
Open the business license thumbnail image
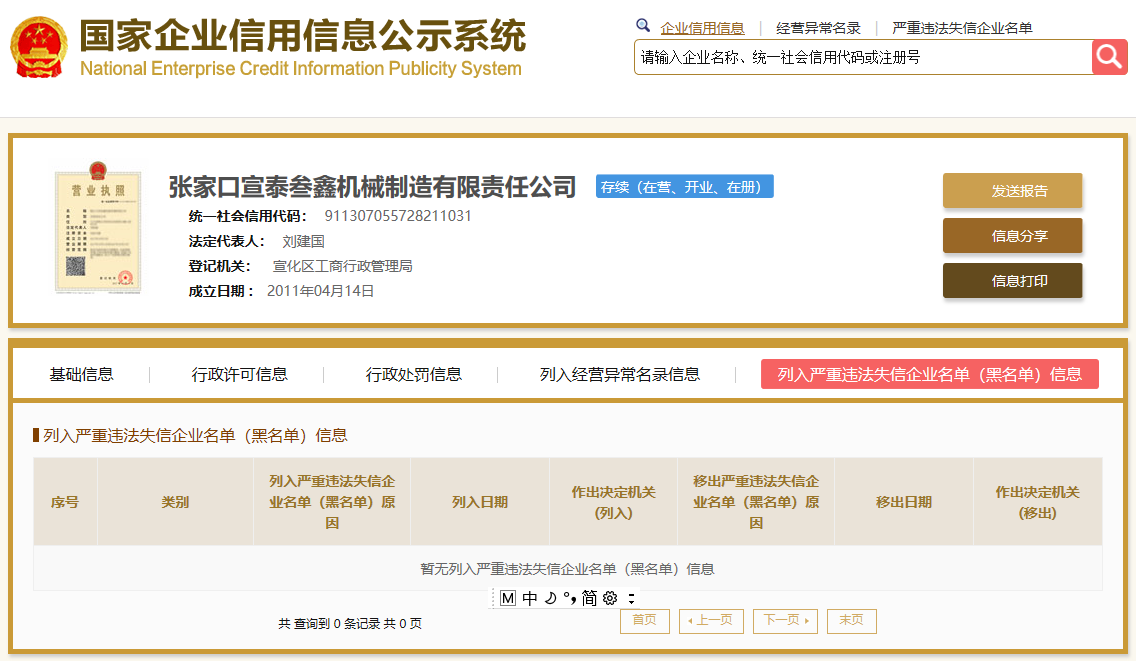(x=98, y=228)
